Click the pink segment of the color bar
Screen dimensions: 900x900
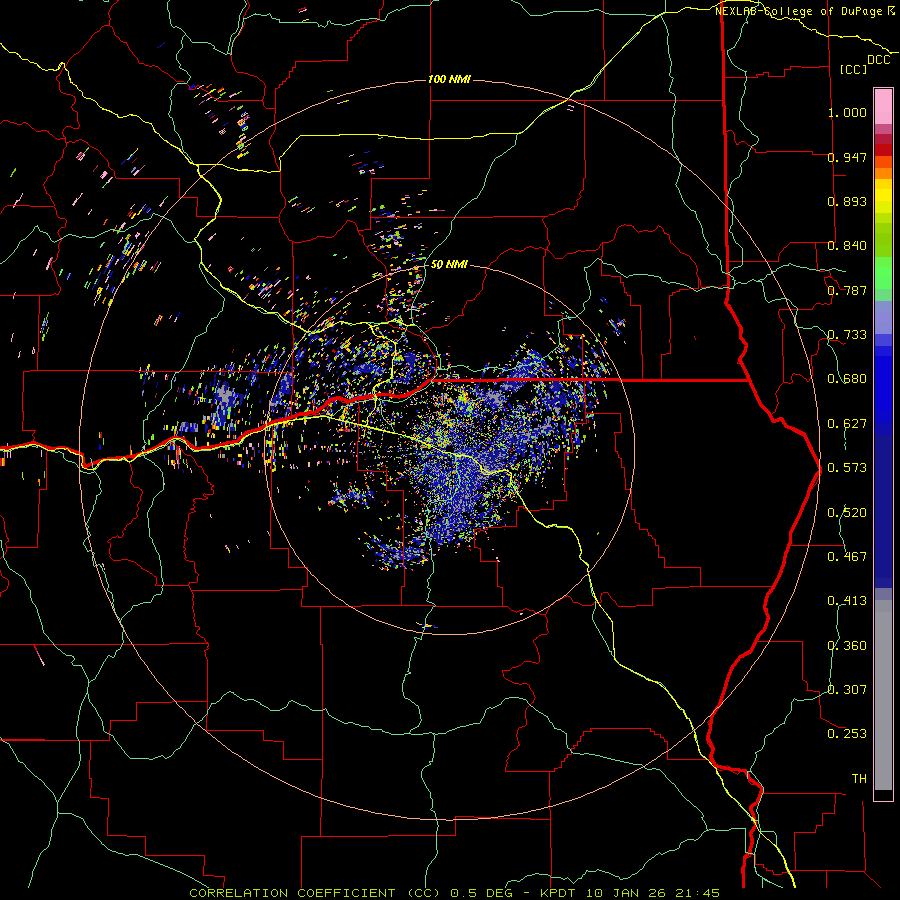click(x=883, y=106)
